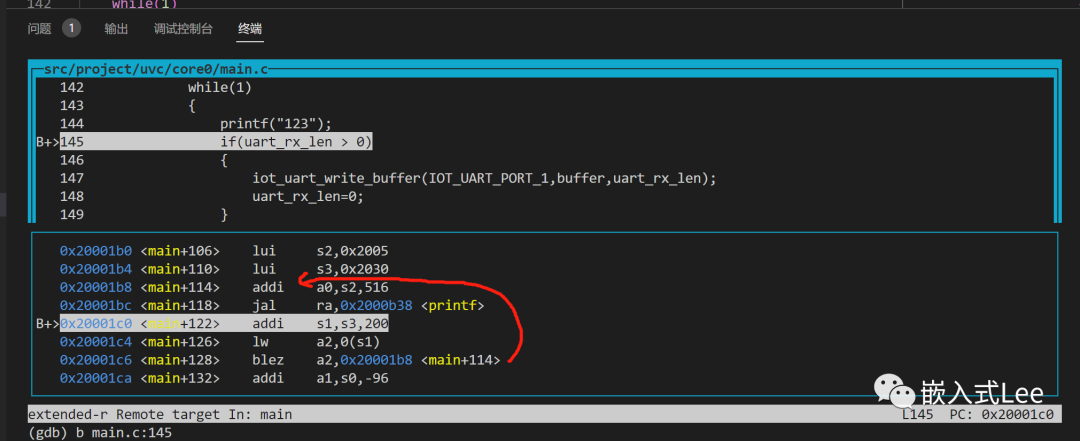Viewport: 1080px width, 441px height.
Task: Switch to the 输出 tab
Action: (x=116, y=29)
